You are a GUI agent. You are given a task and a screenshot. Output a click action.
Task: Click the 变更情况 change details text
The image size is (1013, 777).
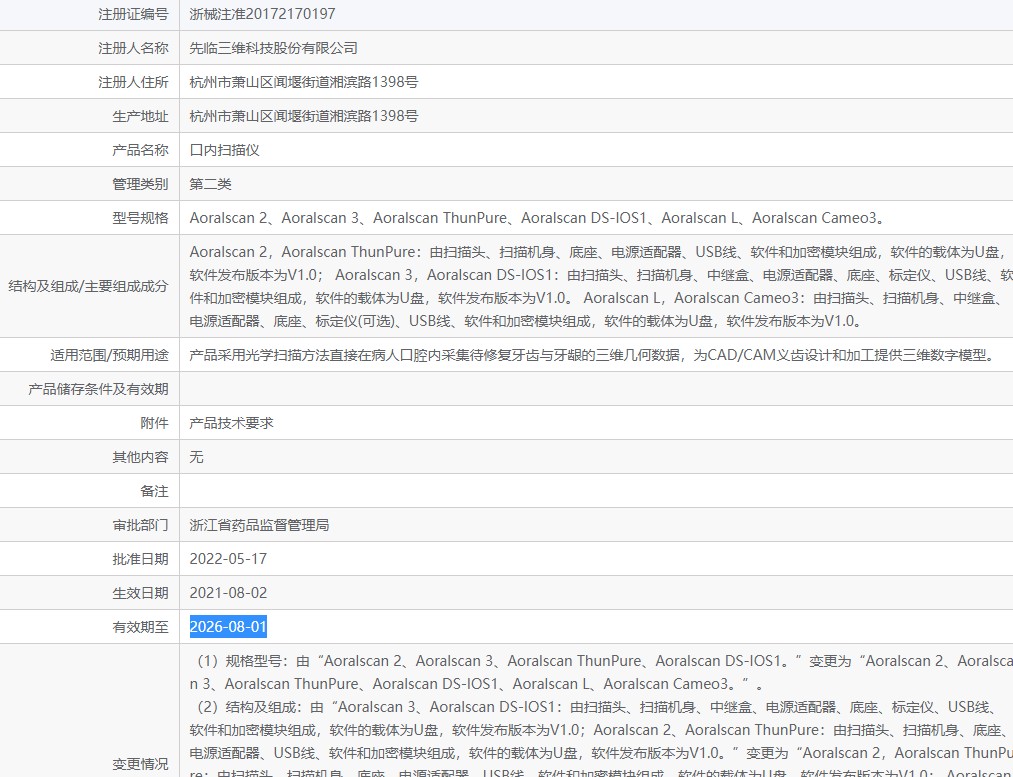click(x=601, y=714)
